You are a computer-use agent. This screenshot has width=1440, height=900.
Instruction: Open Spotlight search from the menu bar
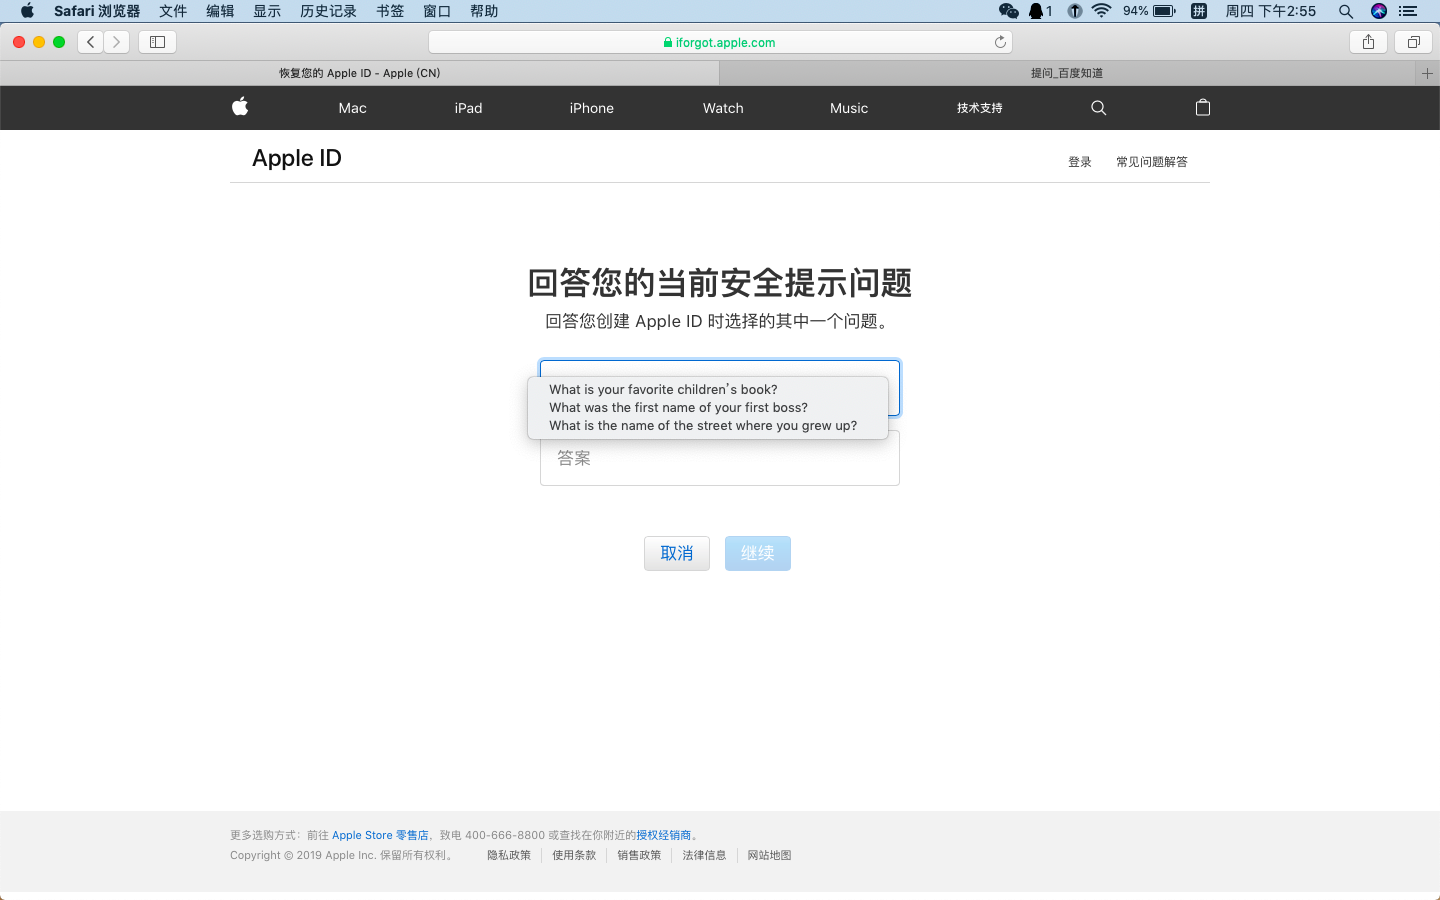click(x=1345, y=11)
